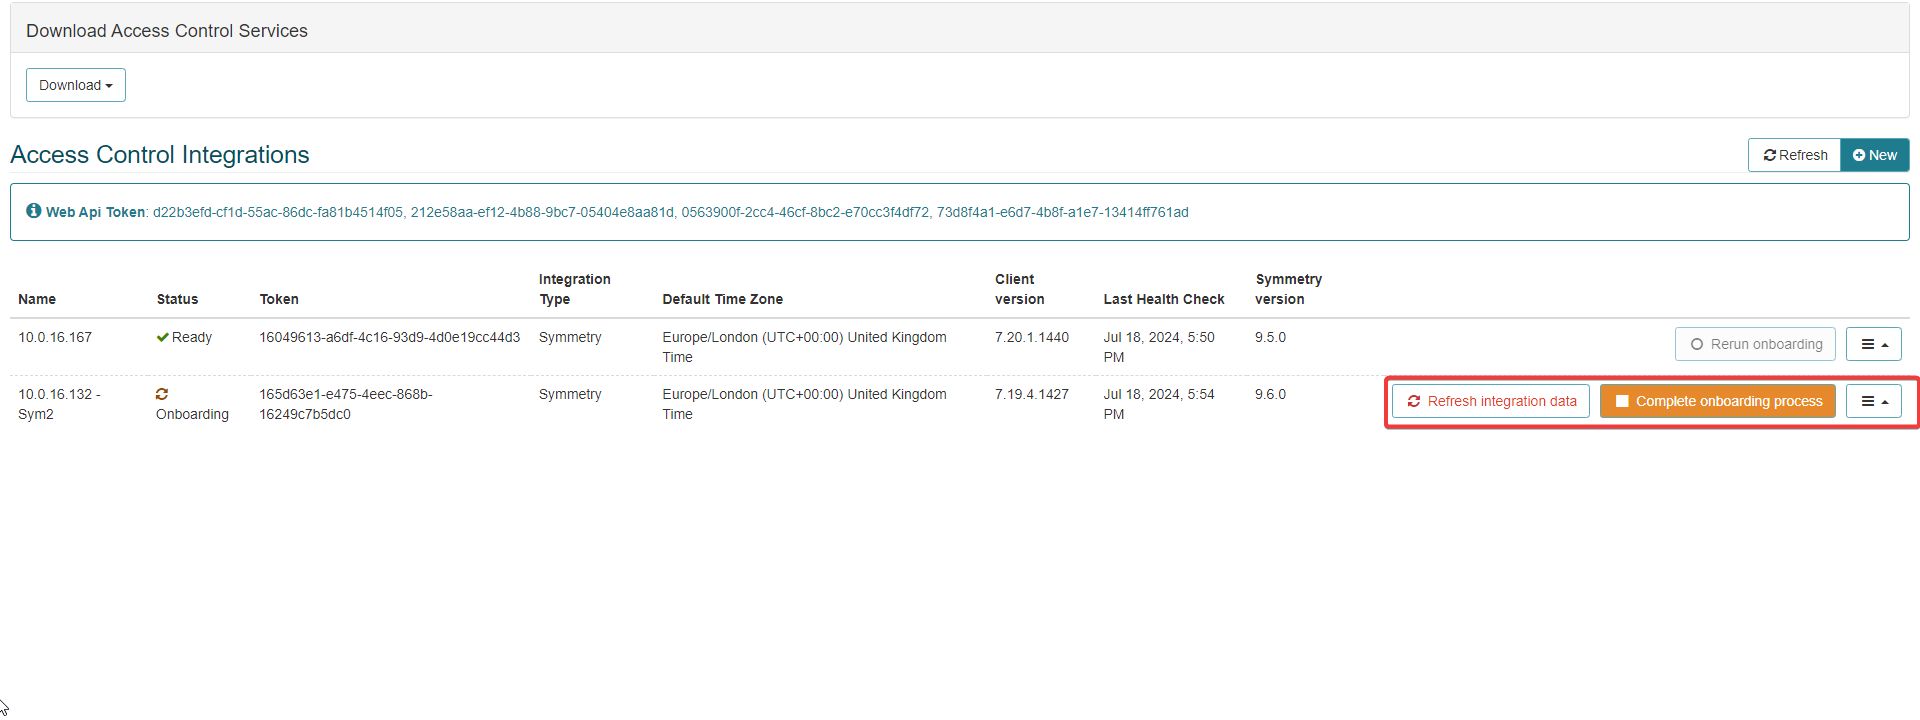
Task: Click the Integration Type column header
Action: click(x=574, y=289)
